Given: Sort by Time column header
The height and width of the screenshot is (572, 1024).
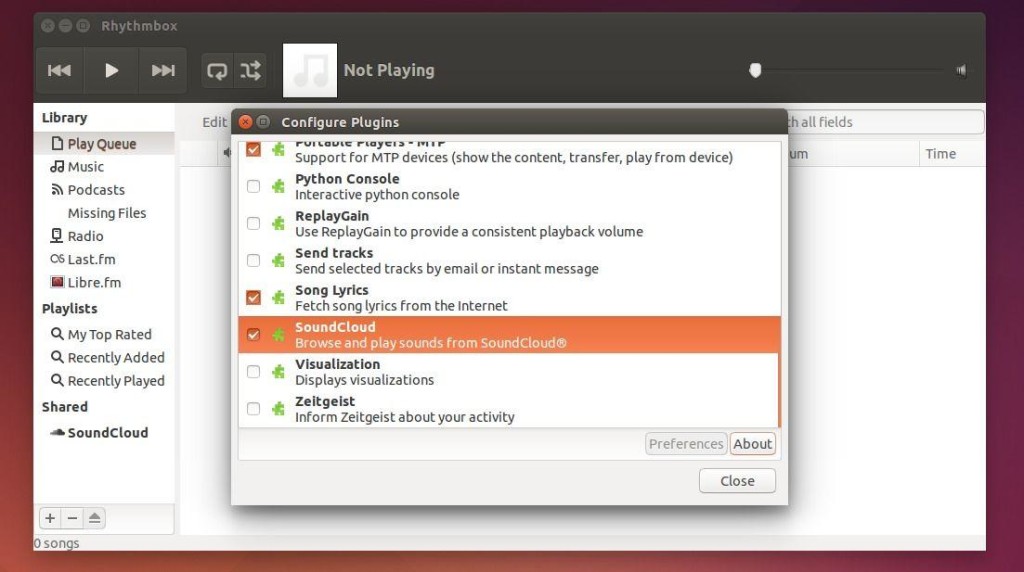Looking at the screenshot, I should [940, 154].
